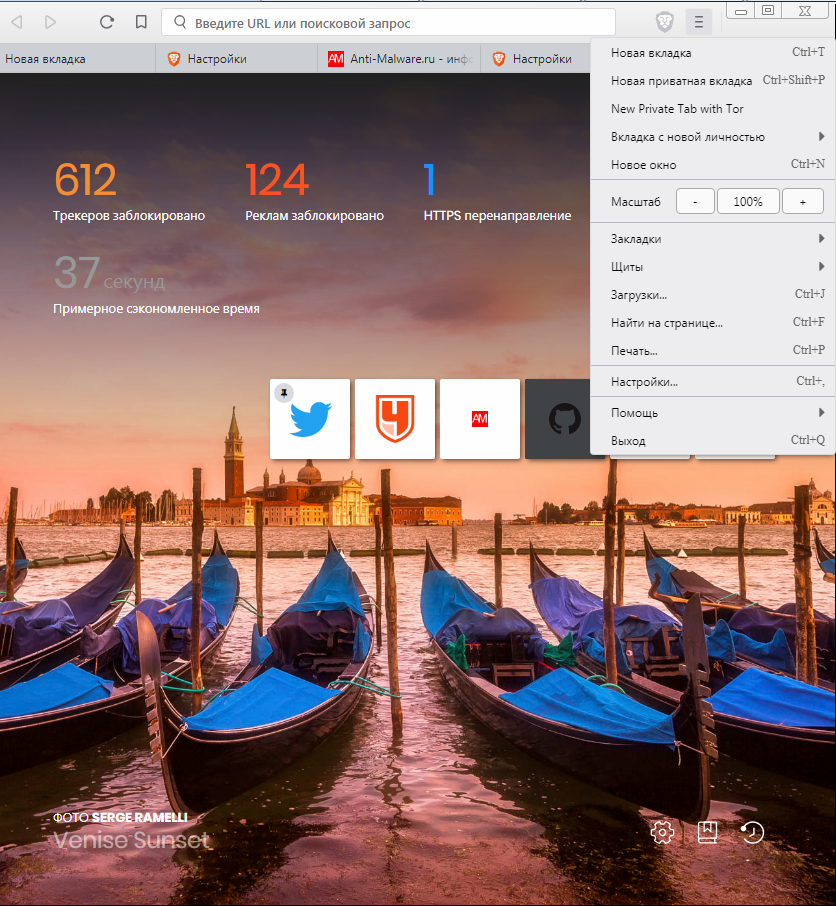Click the hamburger menu button
This screenshot has height=906, width=836.
699,23
